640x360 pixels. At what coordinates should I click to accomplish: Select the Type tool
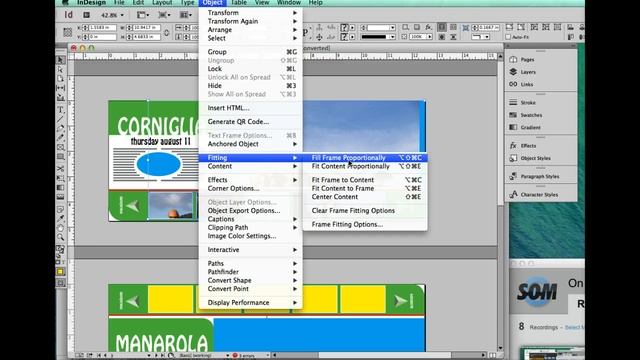[x=60, y=110]
